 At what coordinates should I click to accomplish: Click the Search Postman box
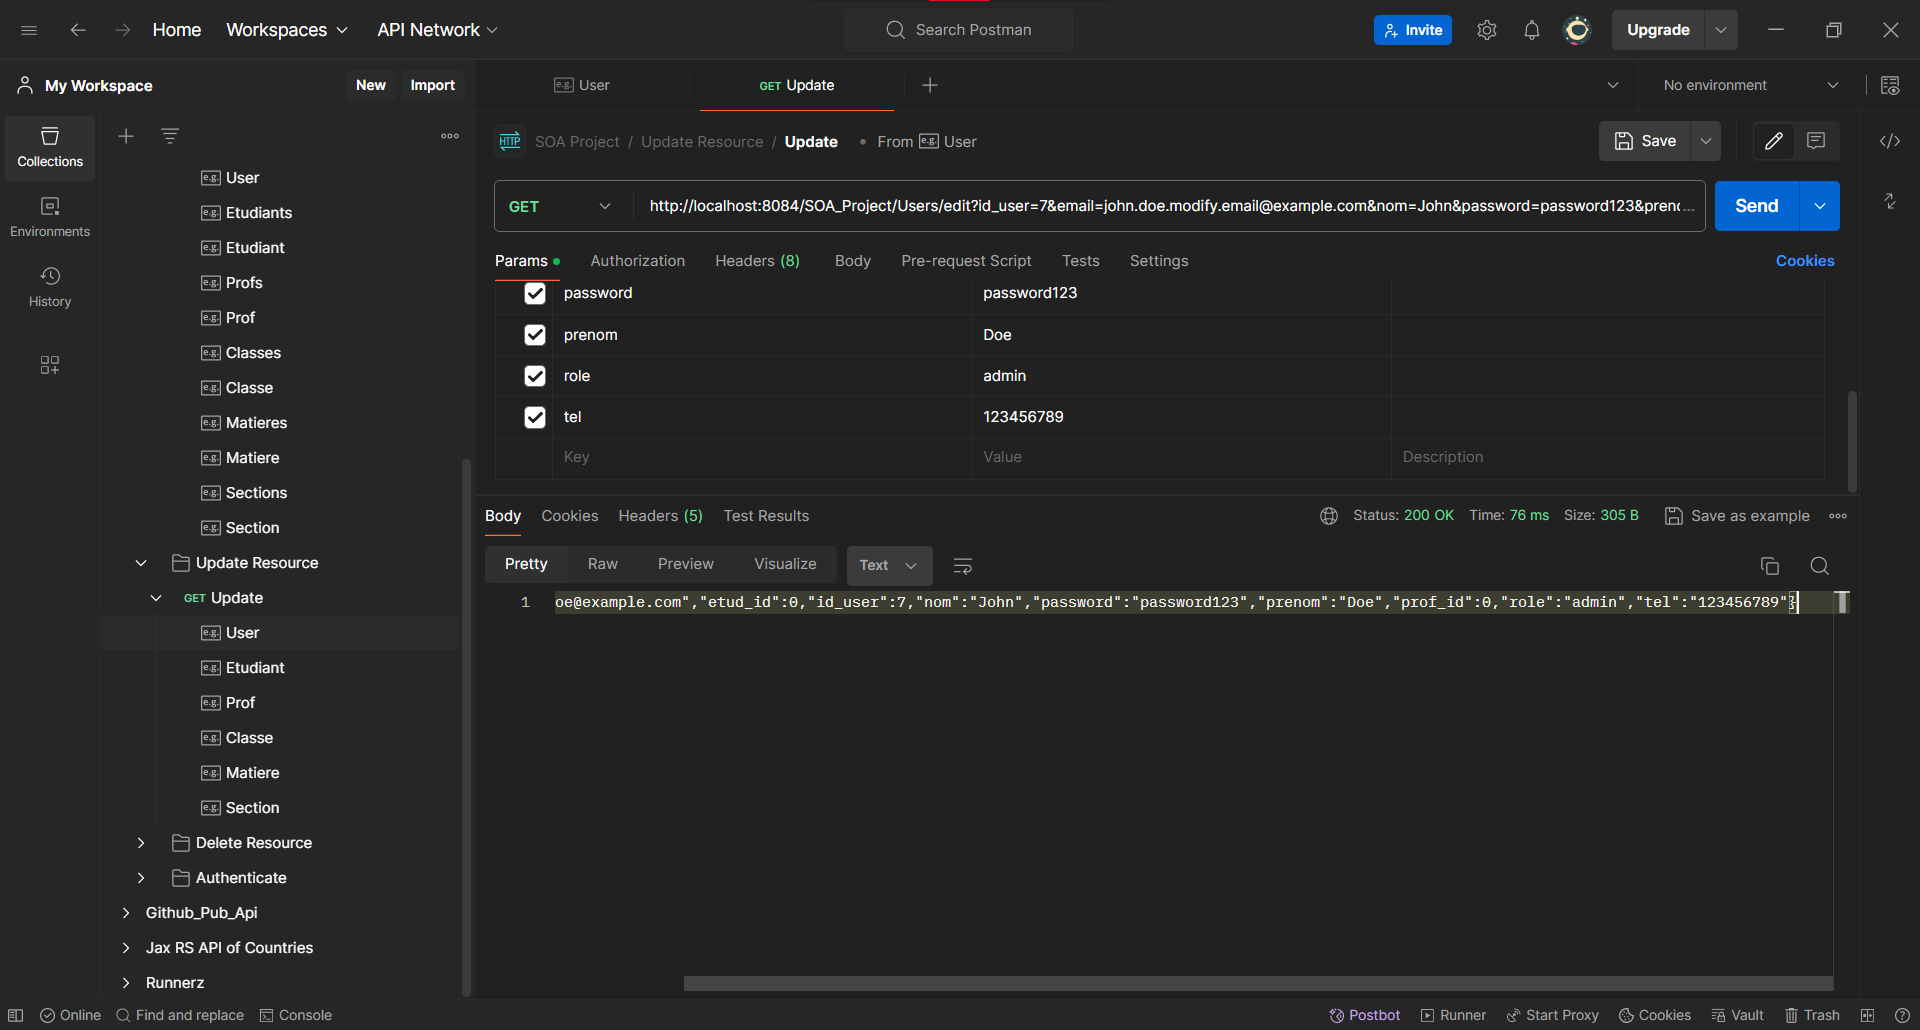(959, 30)
